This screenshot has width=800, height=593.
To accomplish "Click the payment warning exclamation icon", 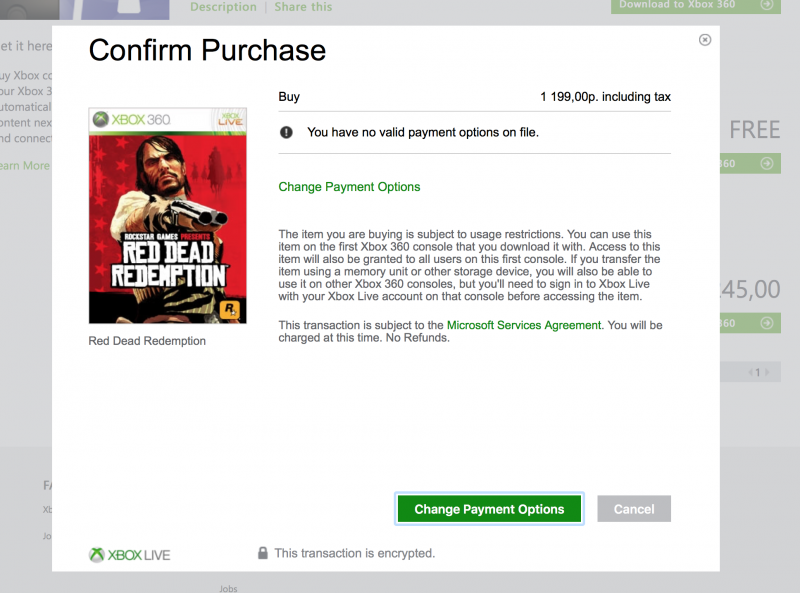I will point(286,133).
